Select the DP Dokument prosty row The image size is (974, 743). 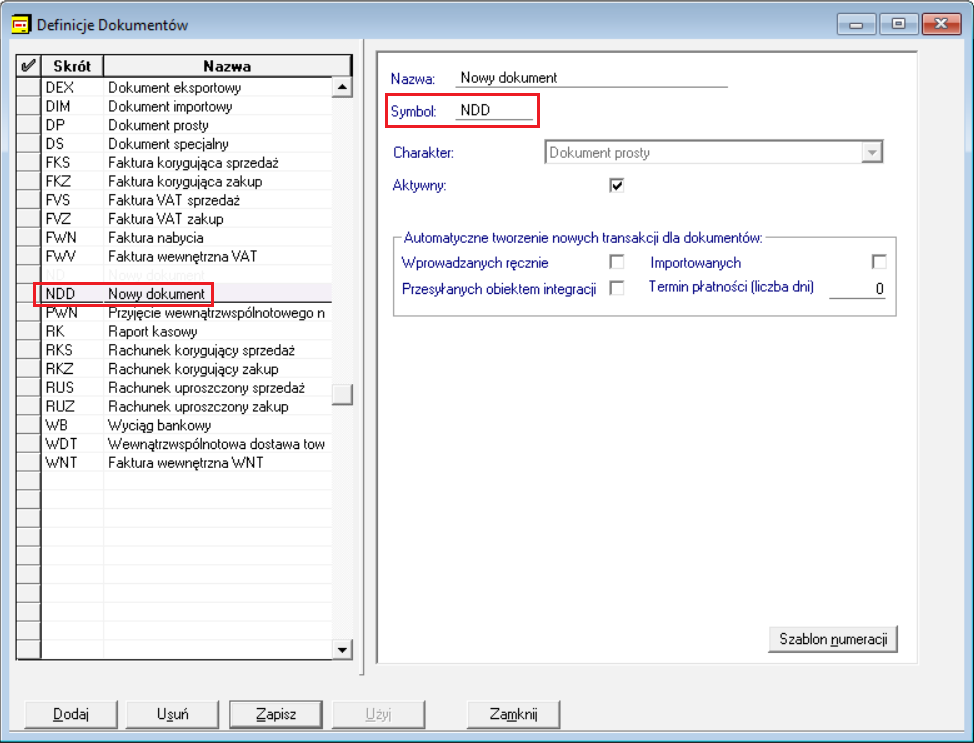coord(186,125)
